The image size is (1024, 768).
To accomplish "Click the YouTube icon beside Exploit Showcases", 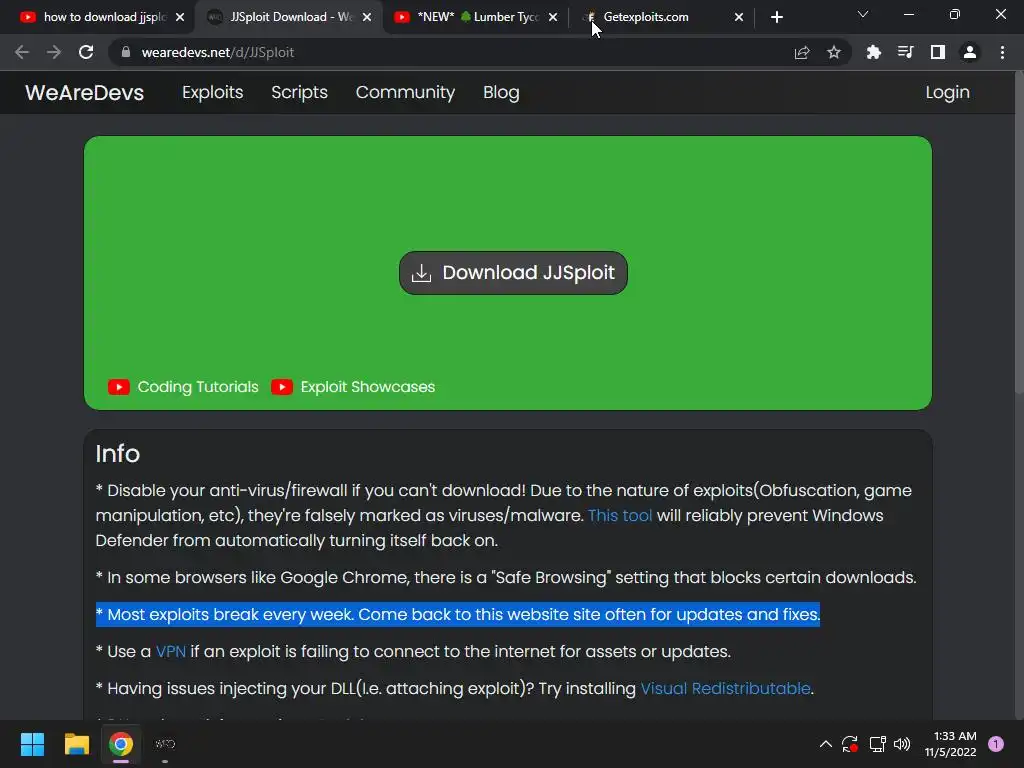I will tap(282, 387).
